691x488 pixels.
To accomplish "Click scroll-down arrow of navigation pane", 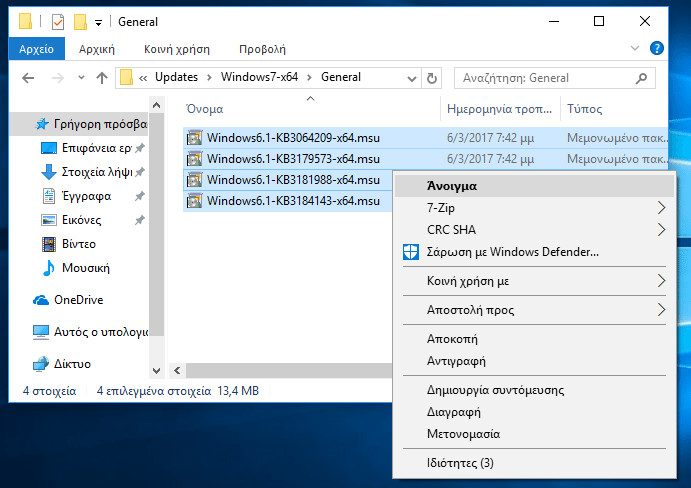I will [x=156, y=370].
